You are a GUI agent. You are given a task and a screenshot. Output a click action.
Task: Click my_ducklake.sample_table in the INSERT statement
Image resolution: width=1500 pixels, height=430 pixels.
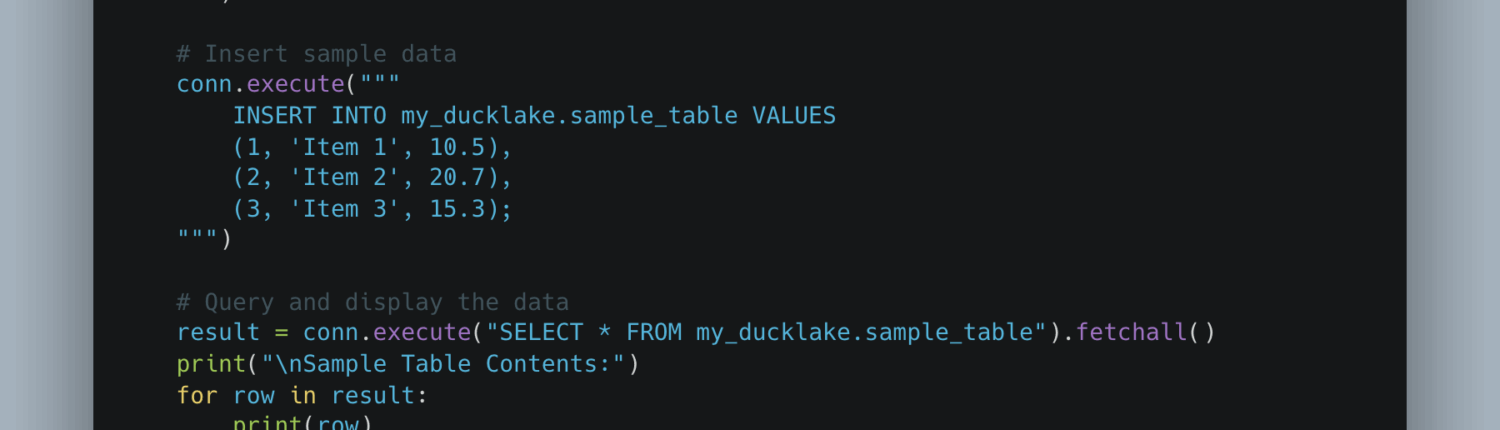point(569,116)
